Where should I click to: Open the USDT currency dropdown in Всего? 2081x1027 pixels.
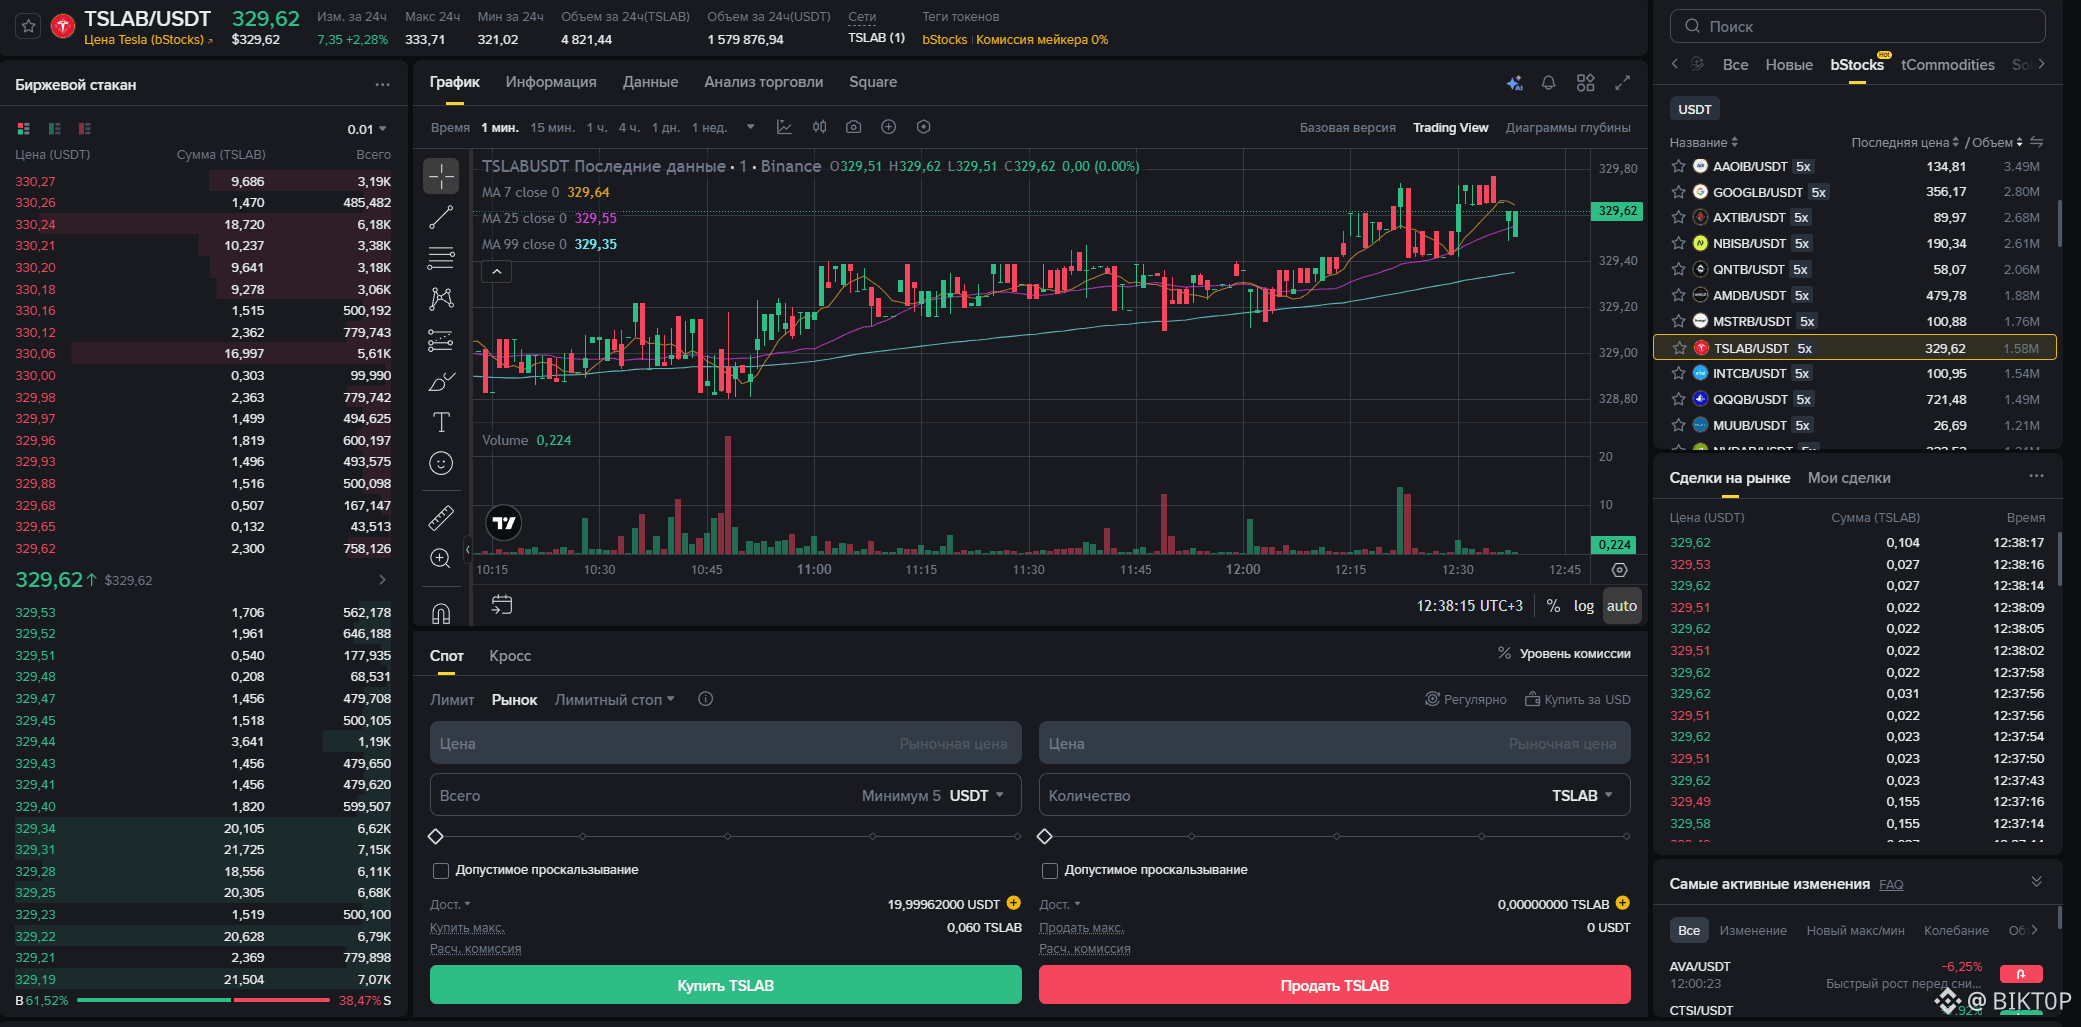coord(976,796)
